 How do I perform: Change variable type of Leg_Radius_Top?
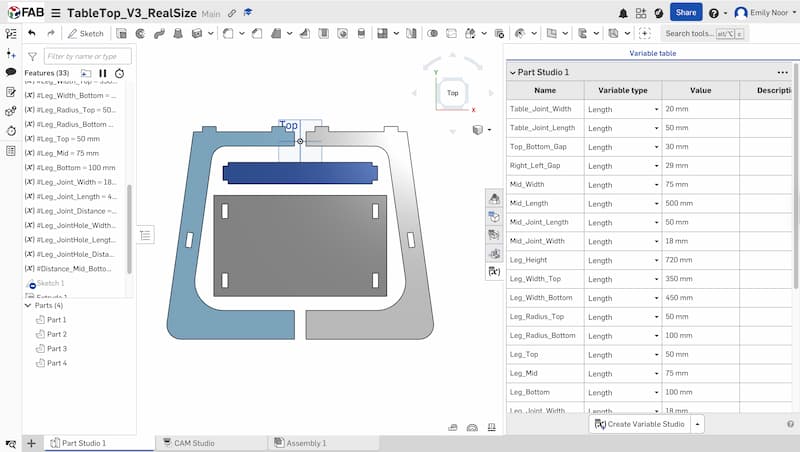tap(623, 317)
